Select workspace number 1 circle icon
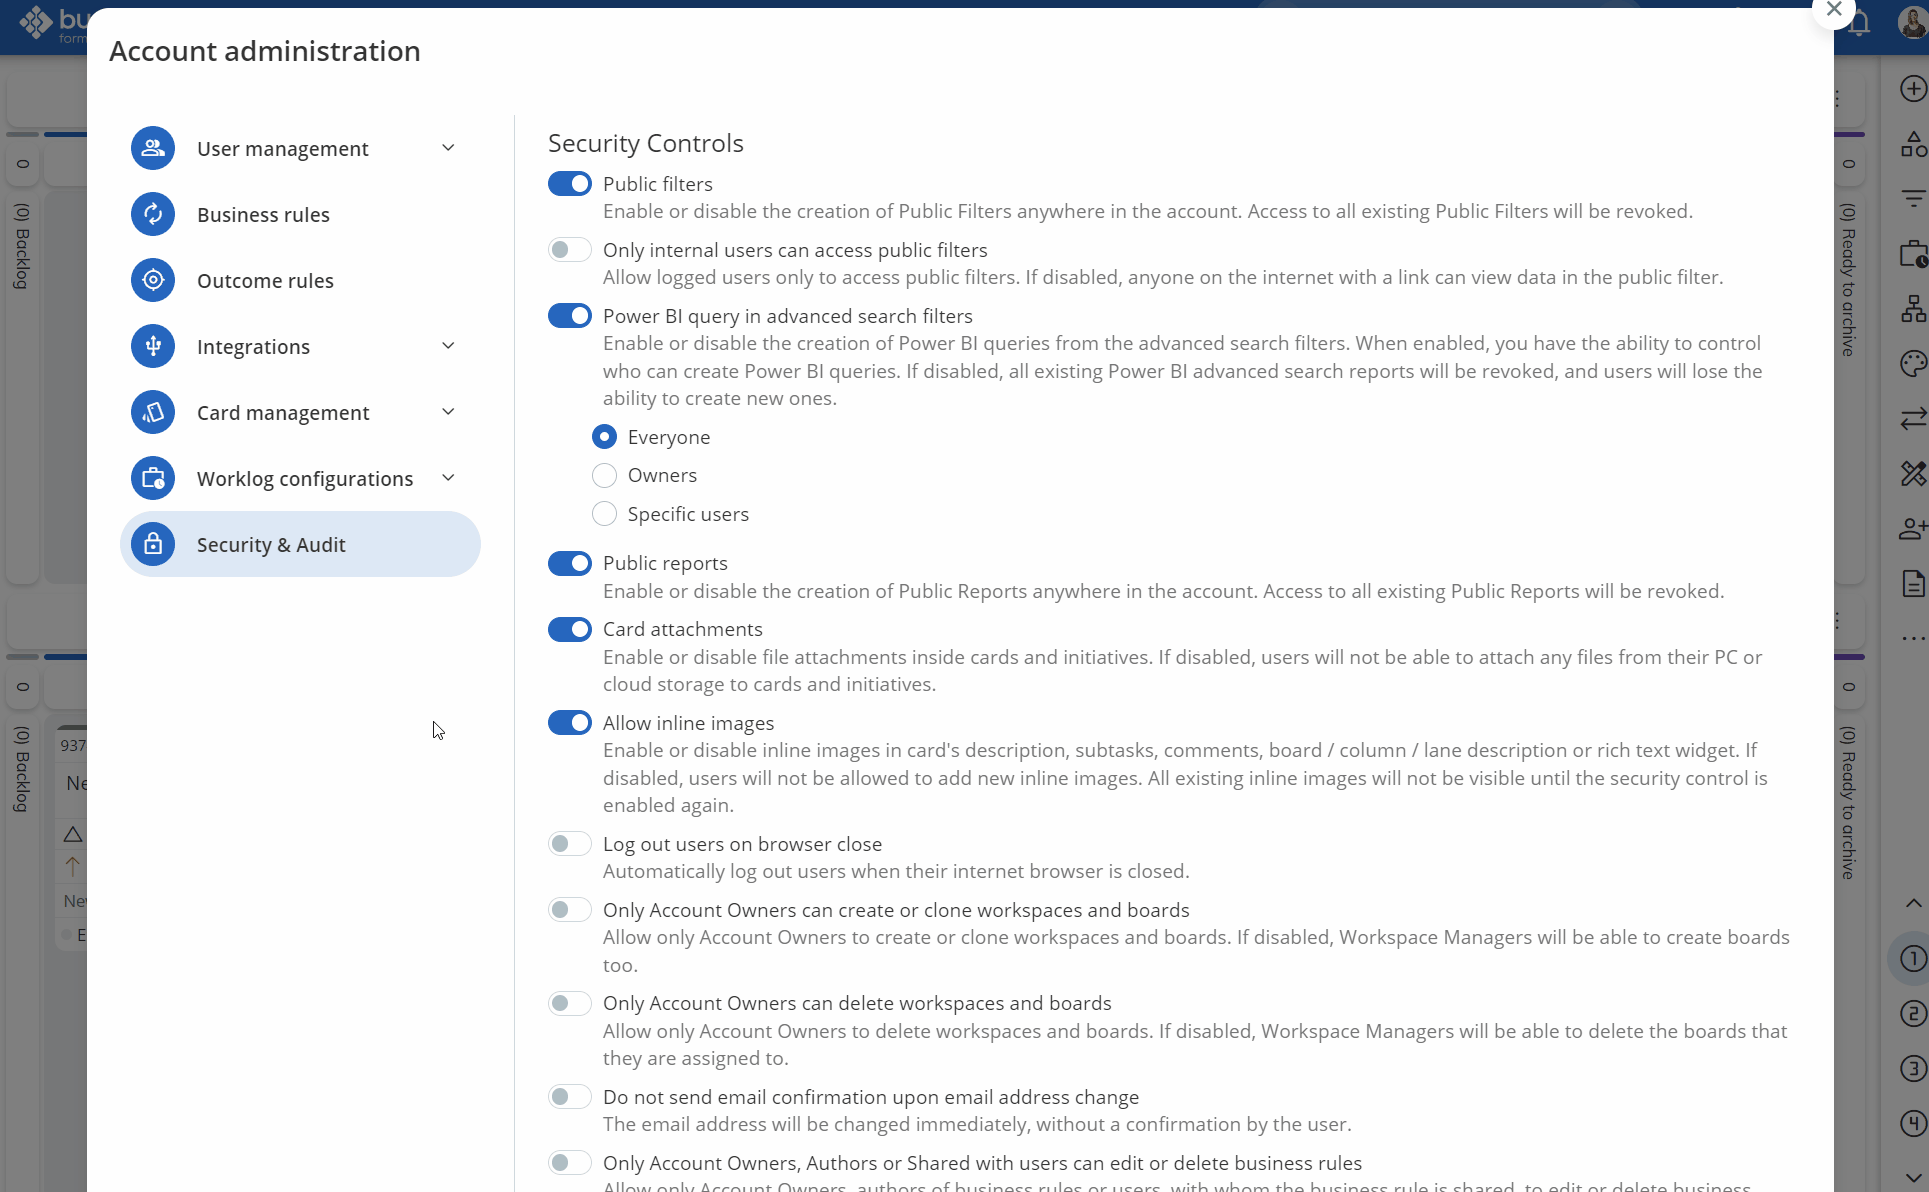This screenshot has height=1192, width=1929. pos(1913,959)
